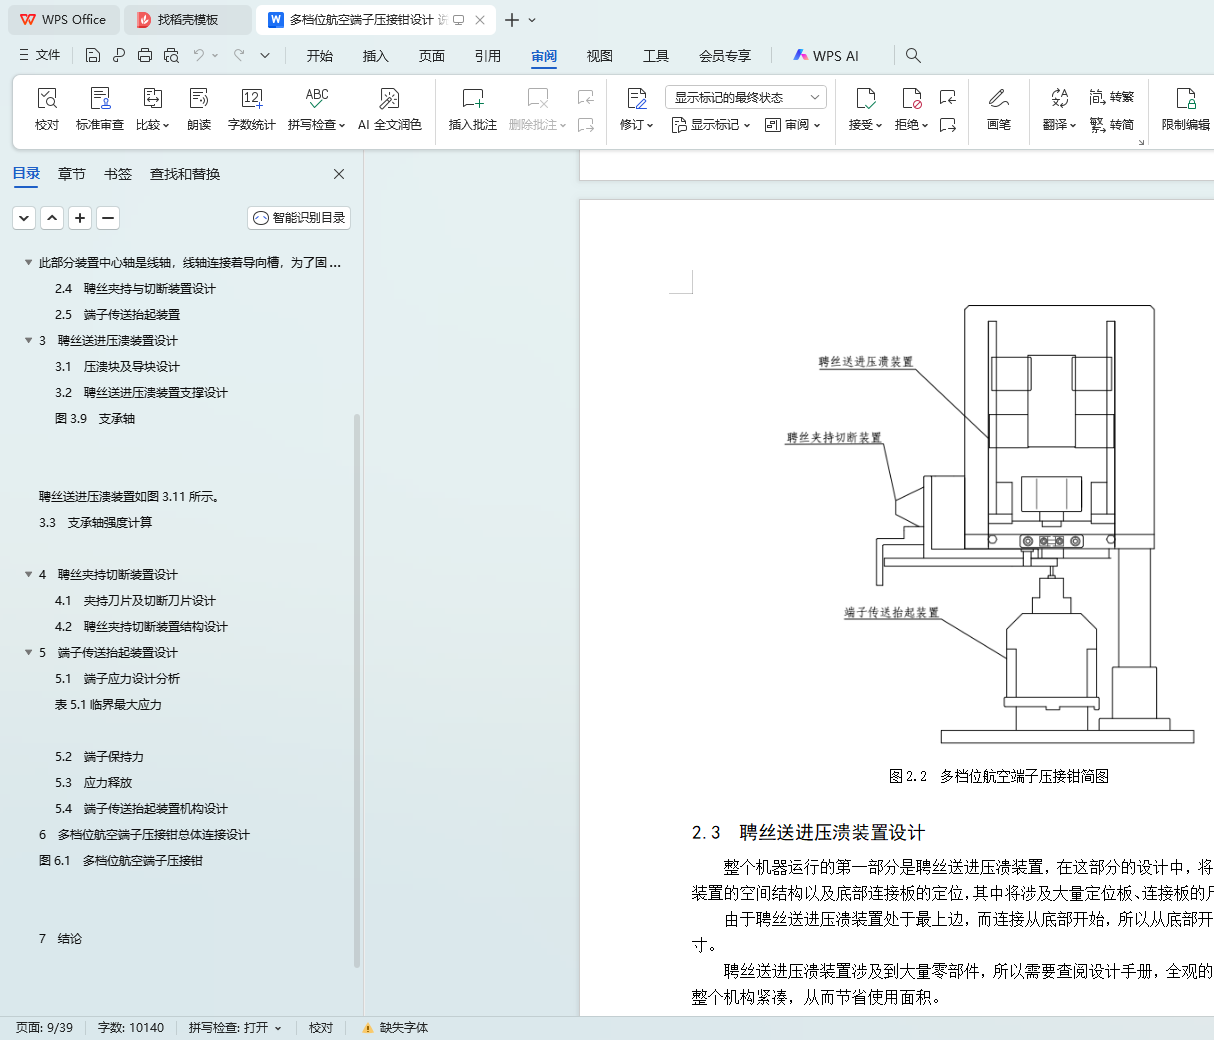Open the 翻译 translate tool
This screenshot has width=1214, height=1040.
click(1059, 109)
